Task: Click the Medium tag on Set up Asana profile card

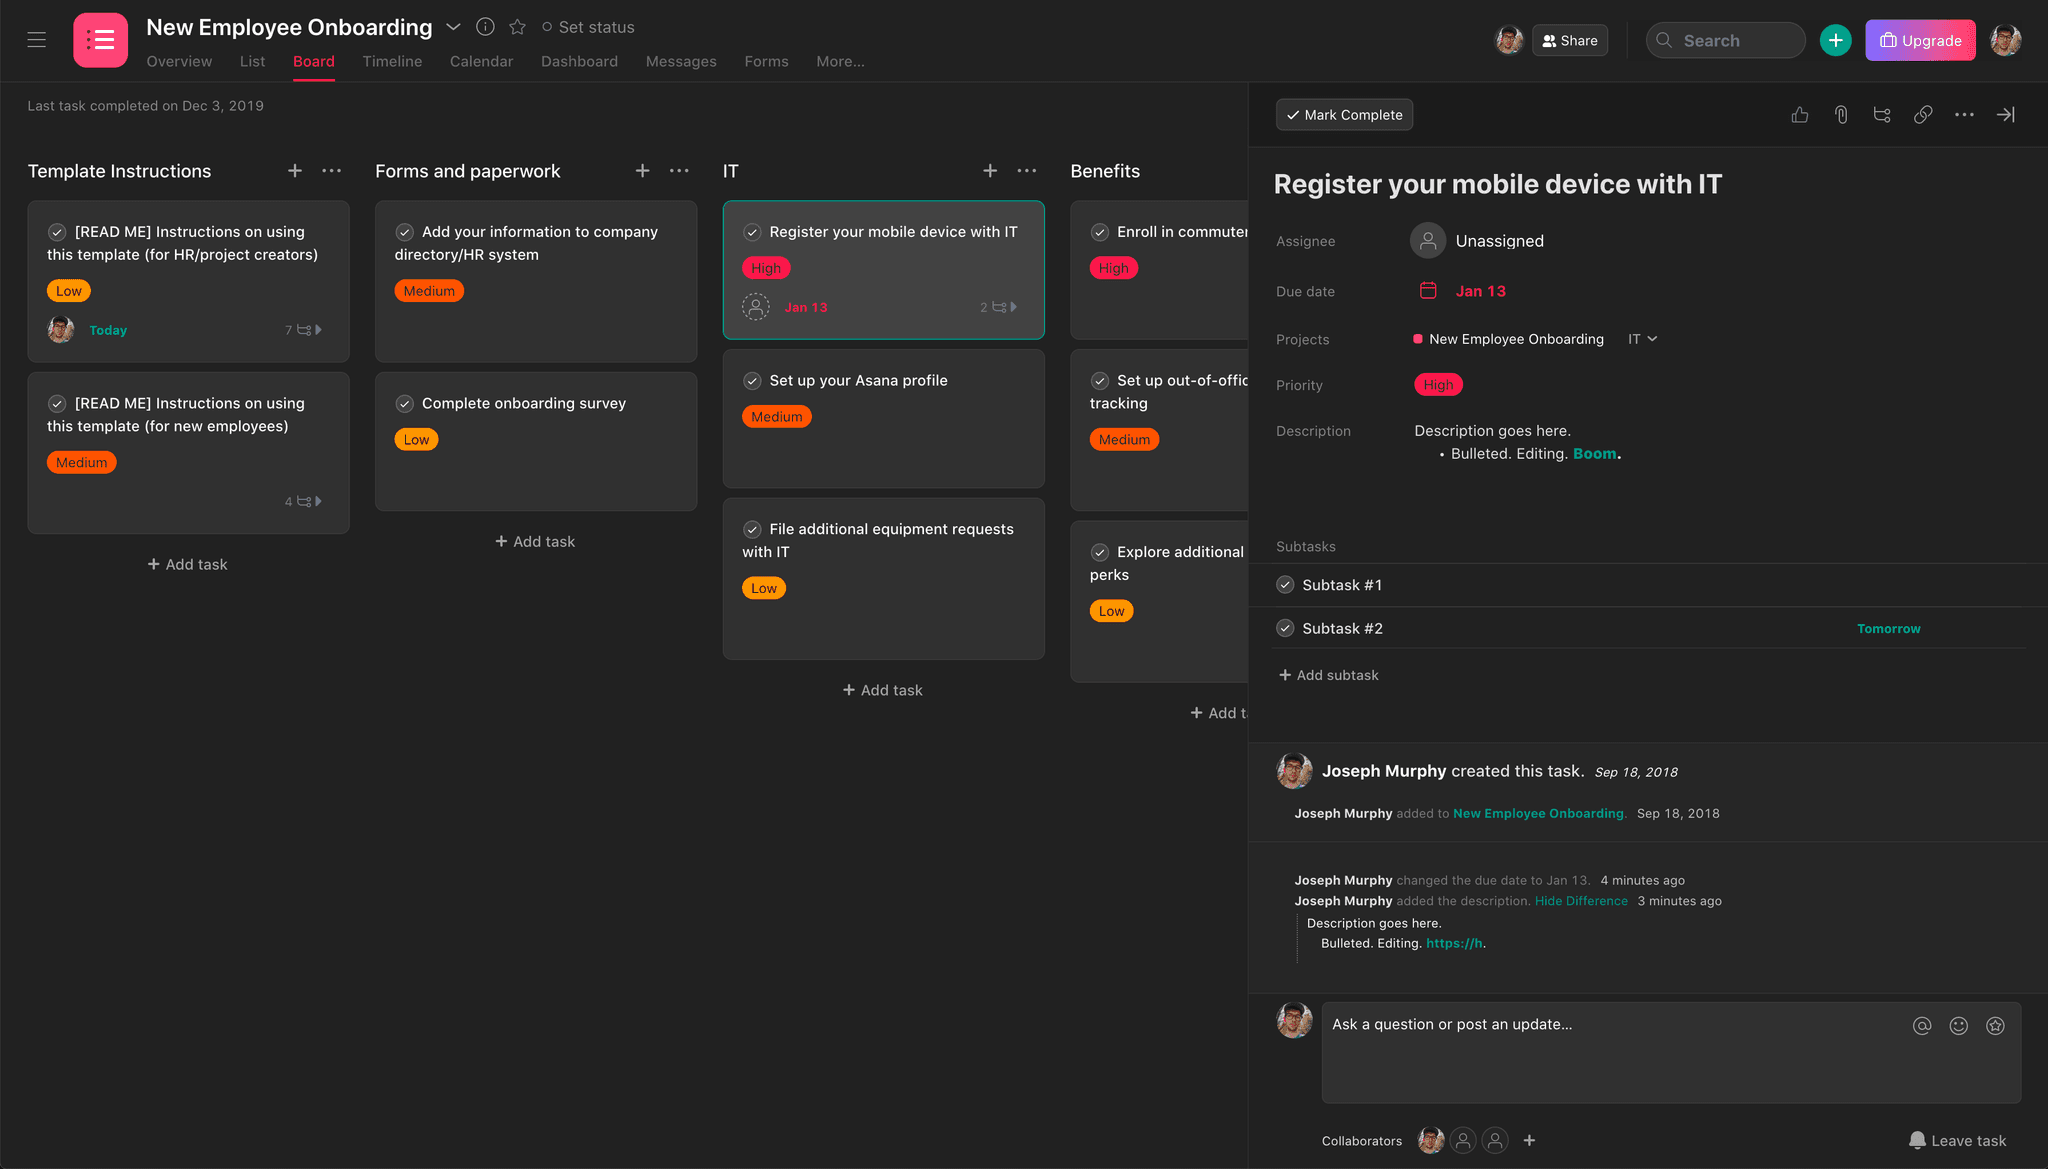Action: [x=777, y=417]
